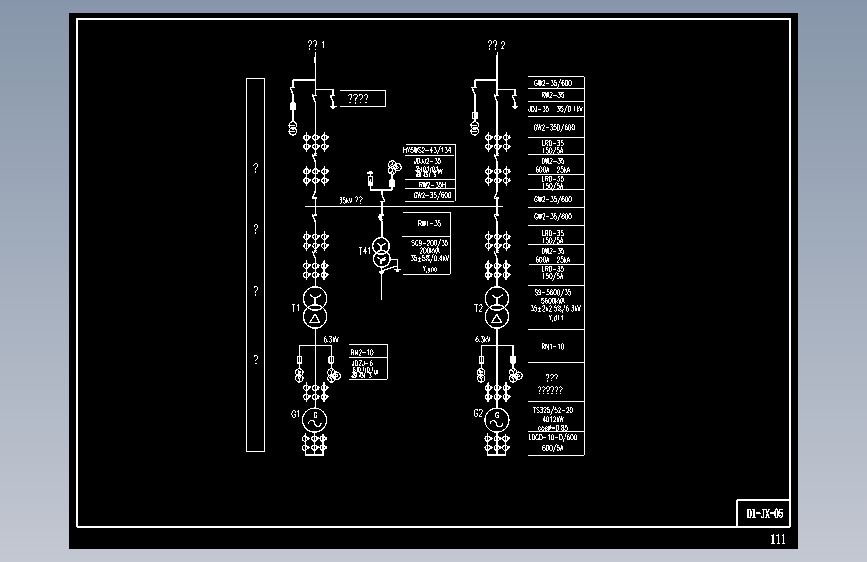Click the 6.3kV label below T2
The height and width of the screenshot is (562, 867).
click(482, 339)
